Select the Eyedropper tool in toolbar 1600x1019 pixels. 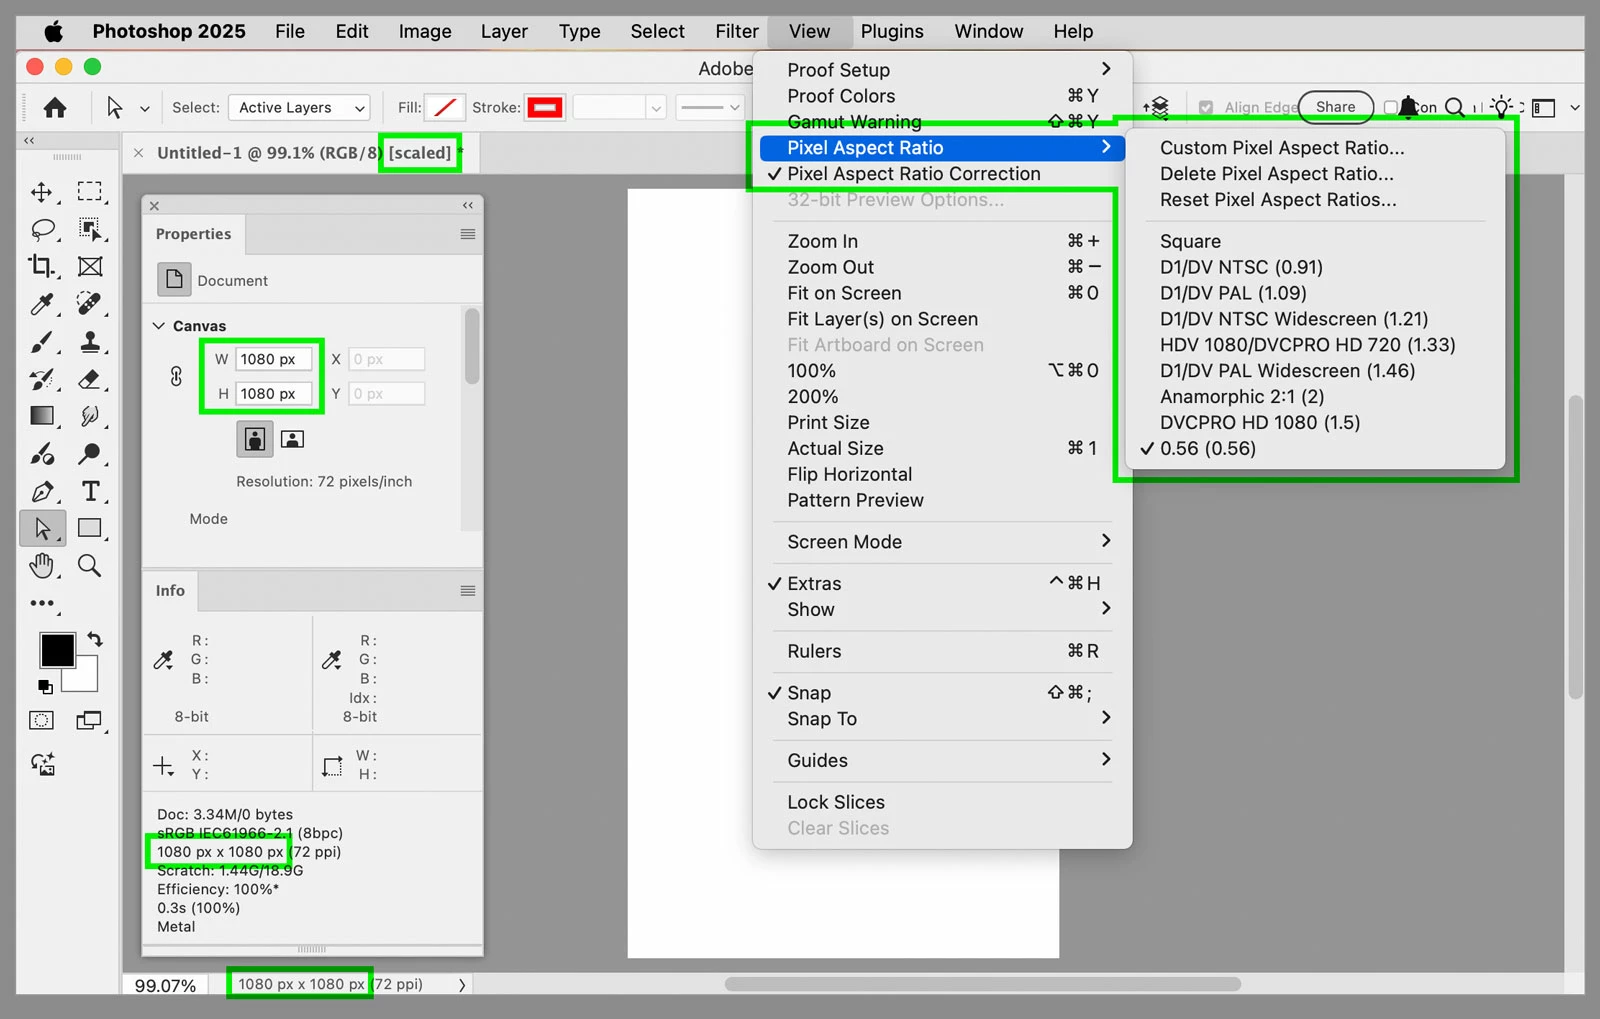click(42, 304)
